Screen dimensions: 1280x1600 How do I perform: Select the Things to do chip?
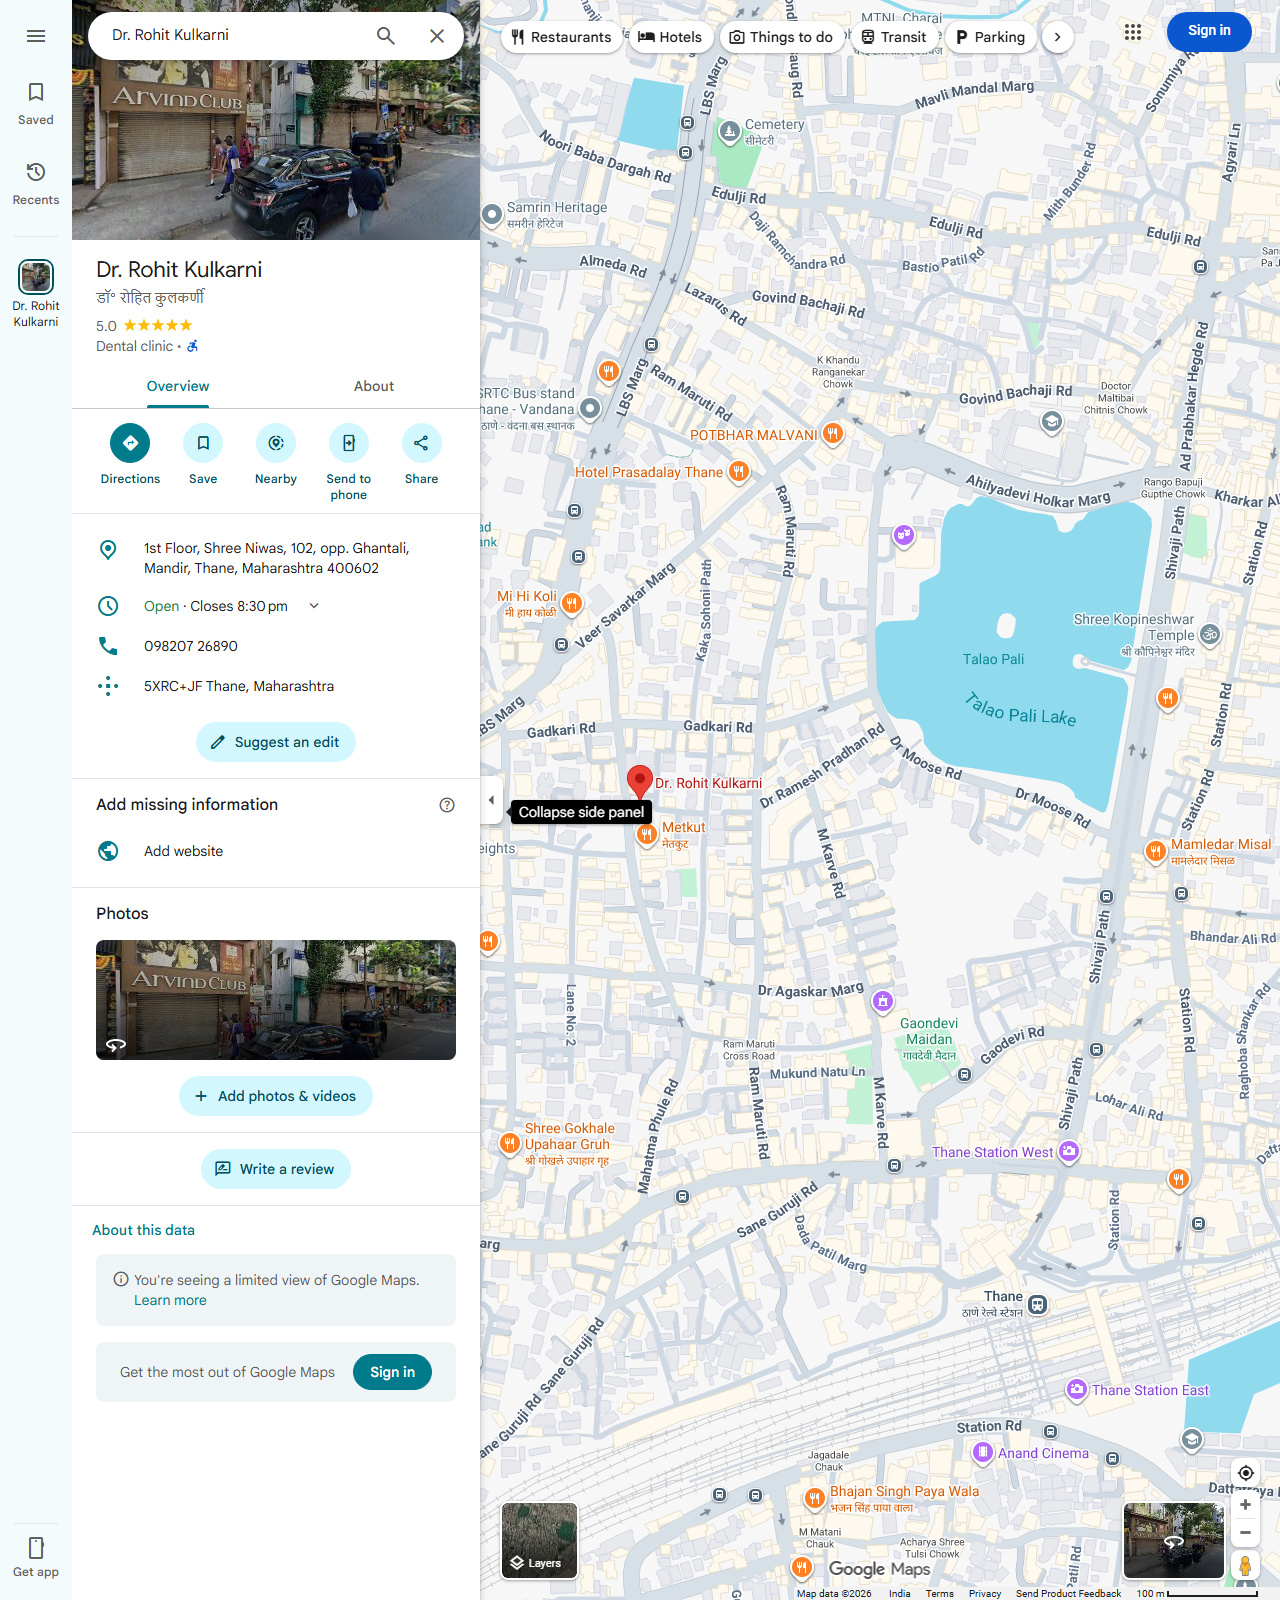(x=781, y=37)
